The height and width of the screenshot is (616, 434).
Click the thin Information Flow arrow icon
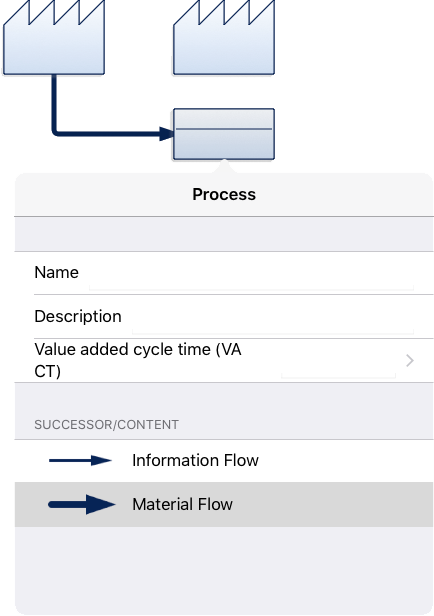(x=81, y=460)
